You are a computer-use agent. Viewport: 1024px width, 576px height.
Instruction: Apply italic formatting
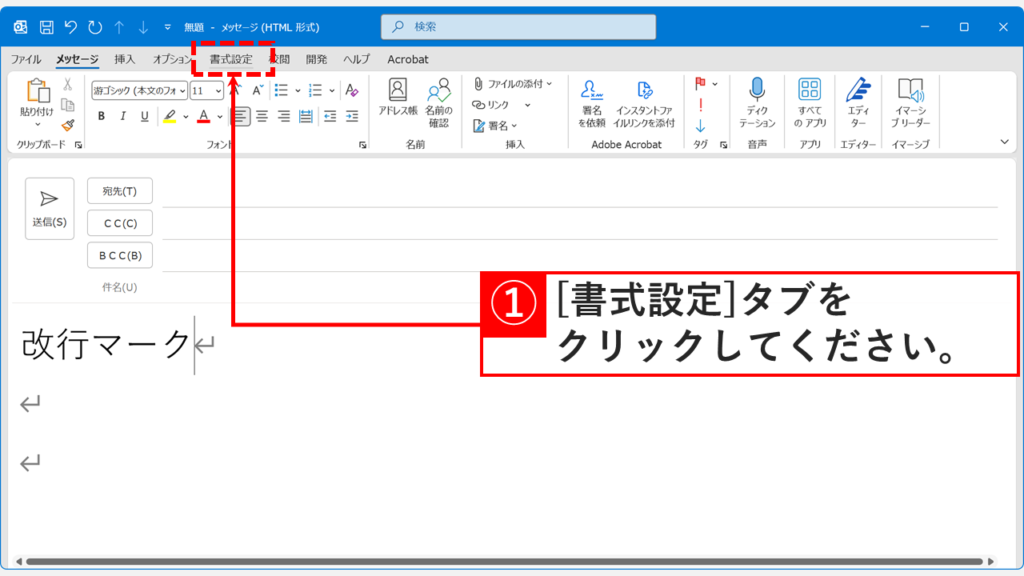[x=123, y=117]
